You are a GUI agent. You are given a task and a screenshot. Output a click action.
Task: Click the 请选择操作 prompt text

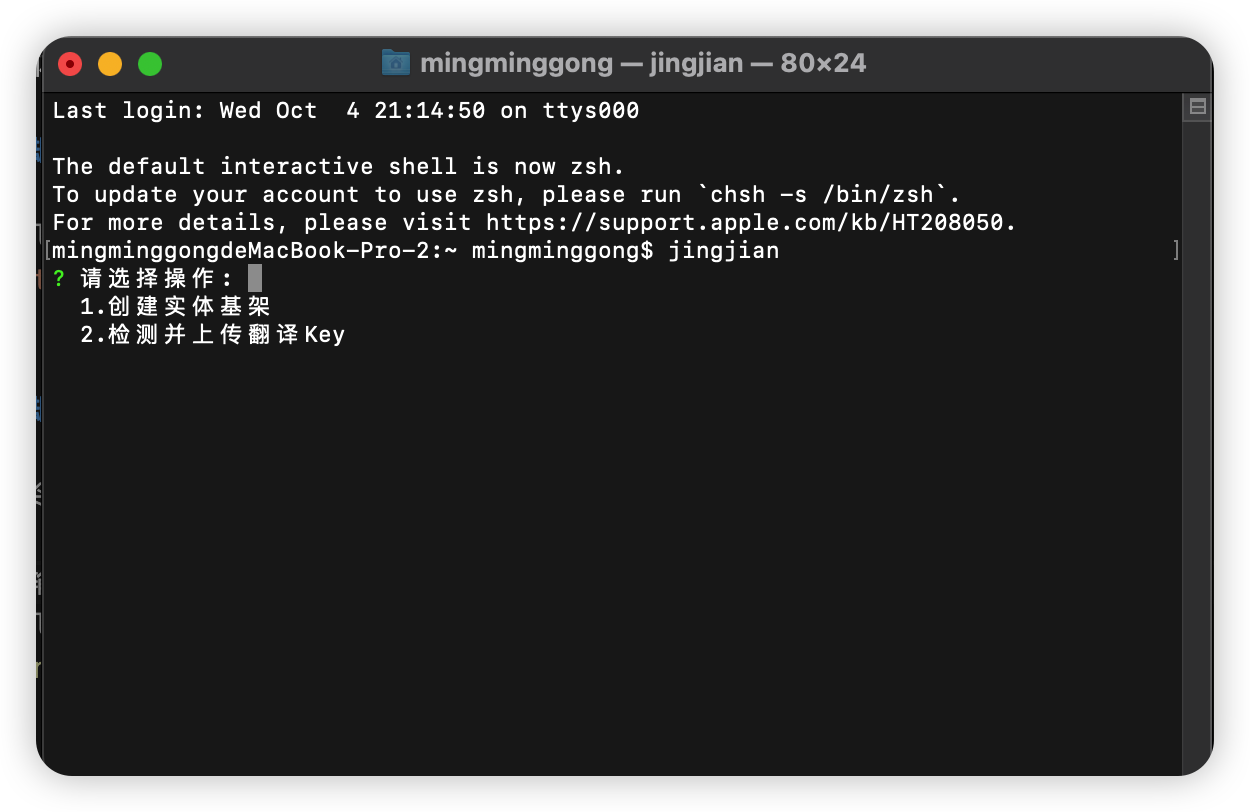[x=156, y=278]
